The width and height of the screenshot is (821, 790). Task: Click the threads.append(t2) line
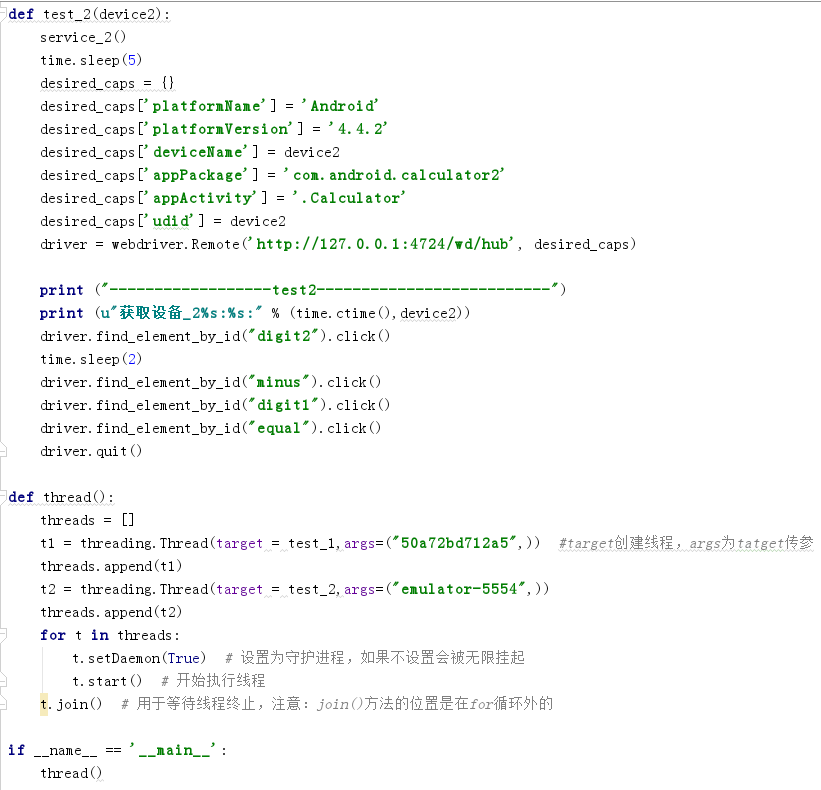[111, 612]
